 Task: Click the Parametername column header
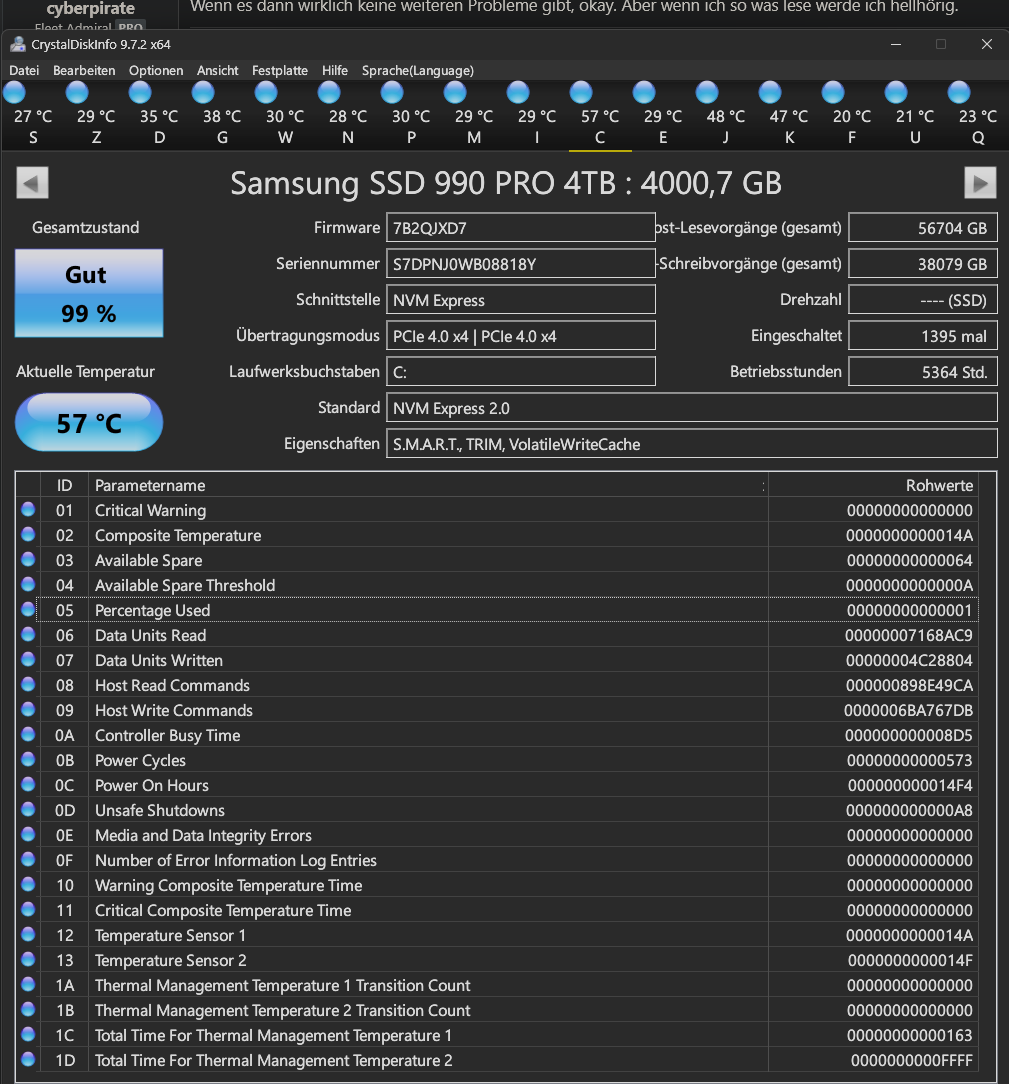tap(428, 485)
